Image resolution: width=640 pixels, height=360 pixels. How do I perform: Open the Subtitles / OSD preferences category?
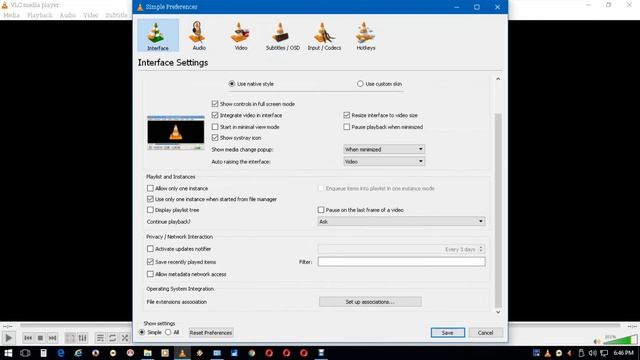point(282,36)
